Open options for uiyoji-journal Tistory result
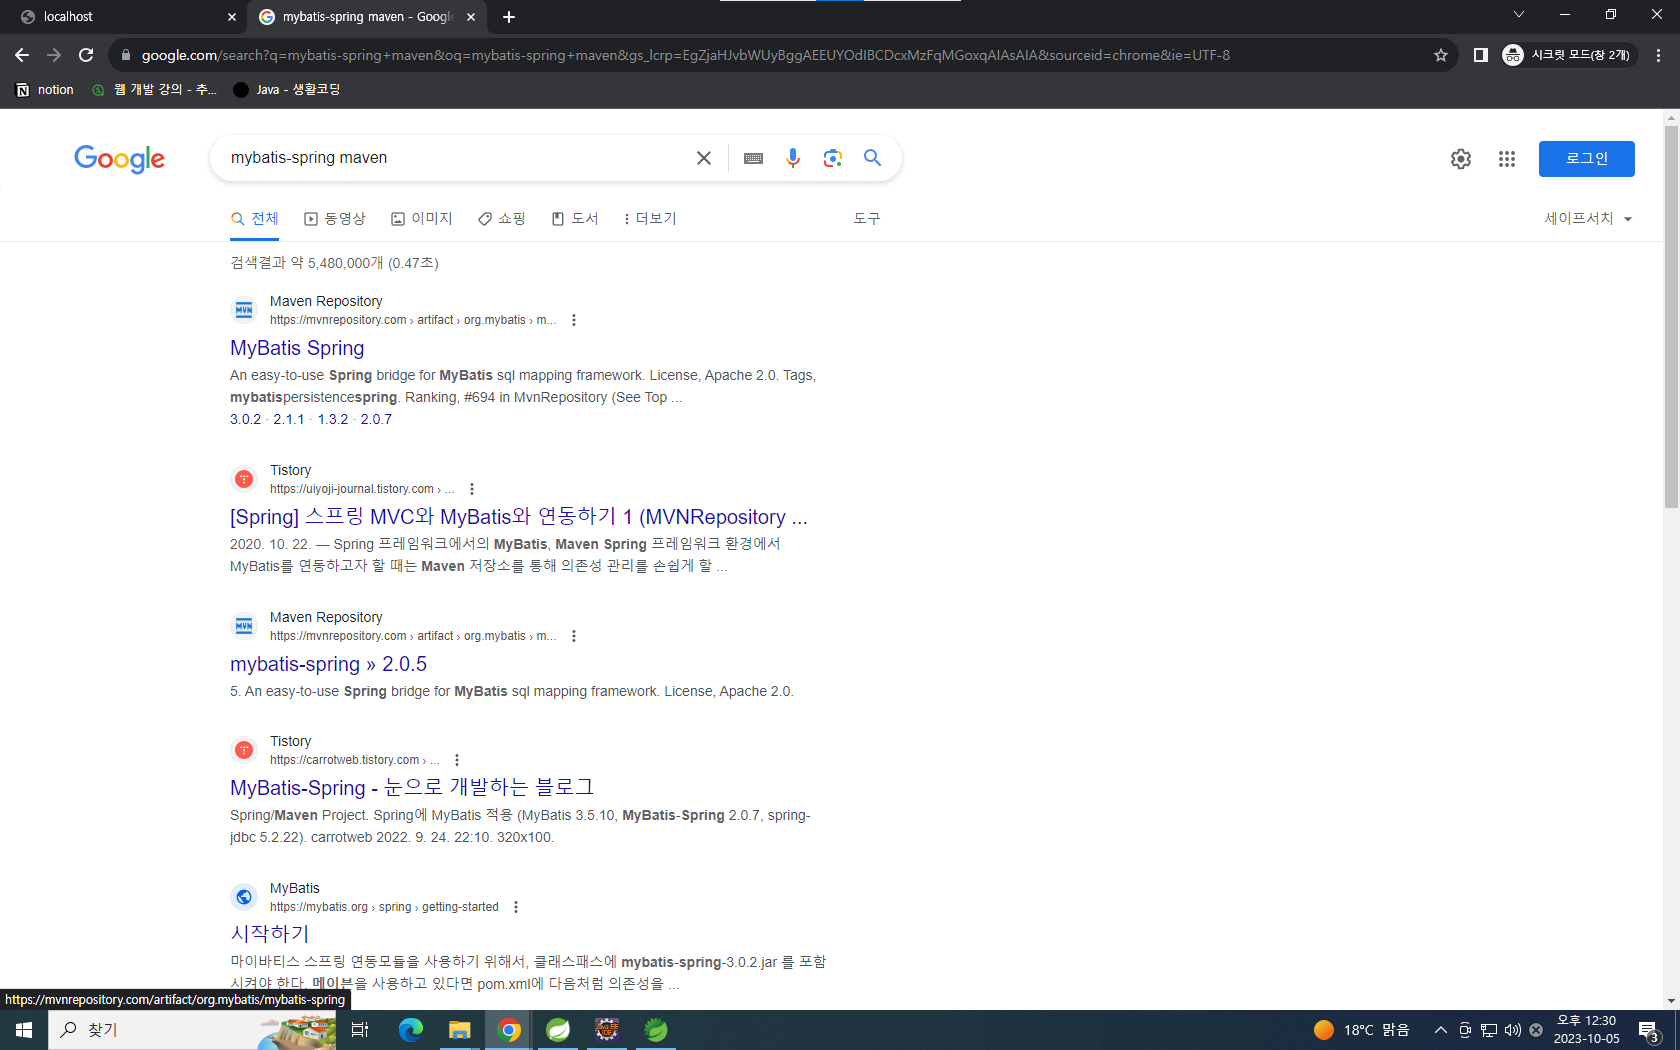This screenshot has height=1050, width=1680. pyautogui.click(x=472, y=489)
